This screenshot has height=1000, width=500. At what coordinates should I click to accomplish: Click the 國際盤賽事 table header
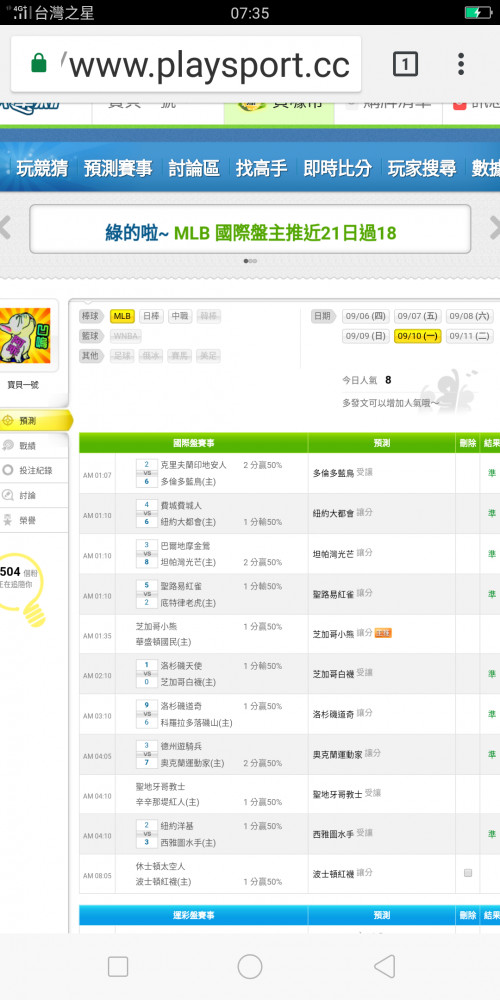pos(194,443)
